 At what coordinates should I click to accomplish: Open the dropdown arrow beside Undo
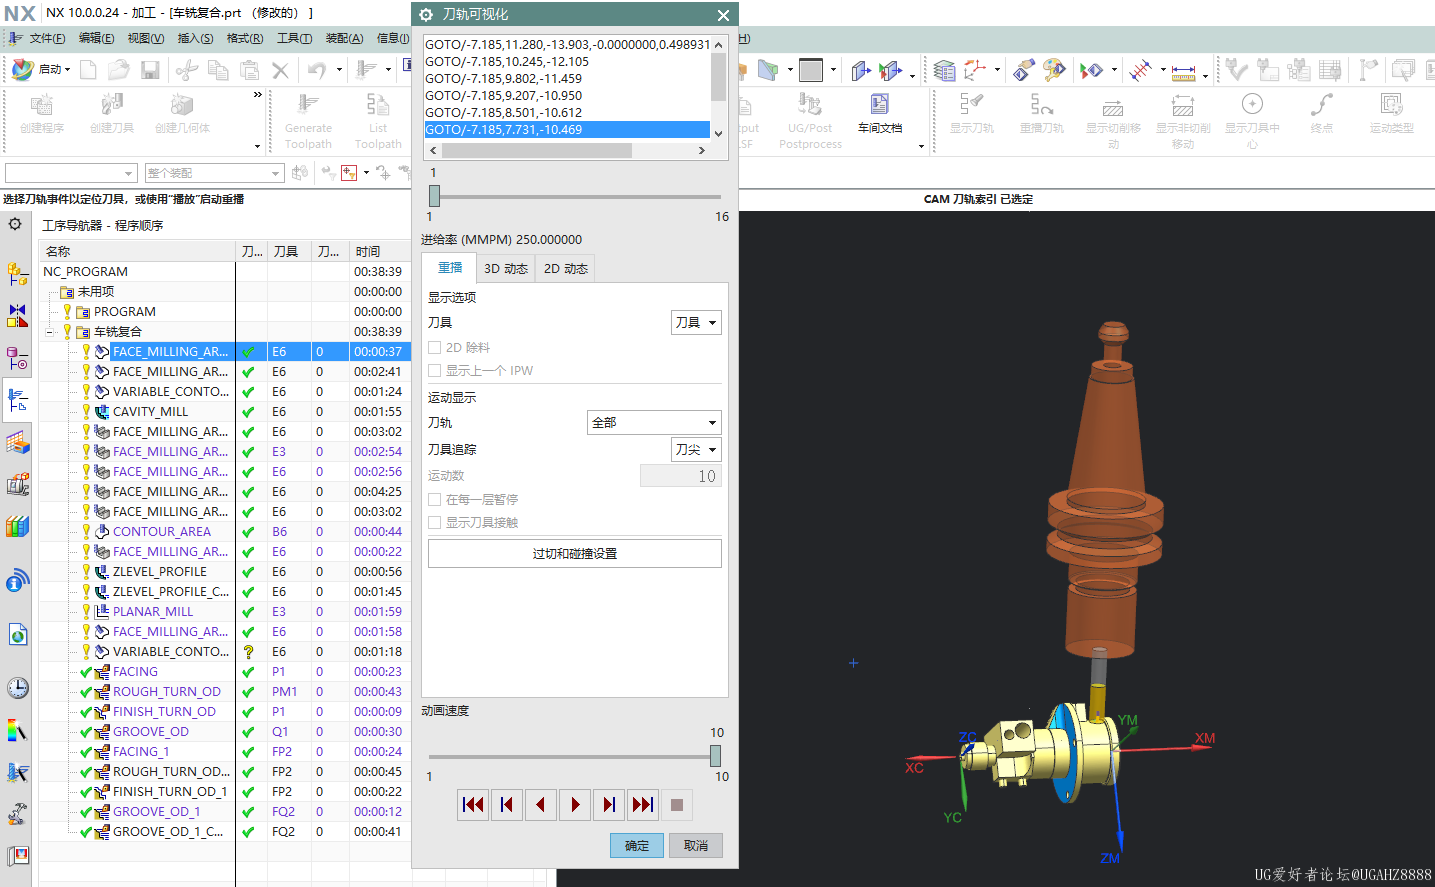click(339, 70)
